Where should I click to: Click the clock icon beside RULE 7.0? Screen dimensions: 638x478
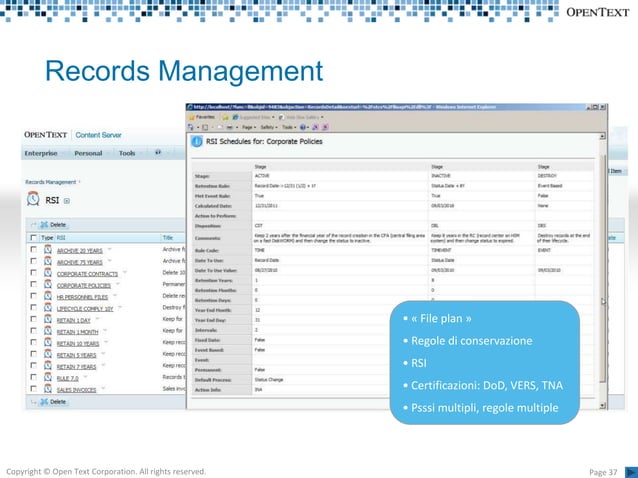click(x=48, y=377)
